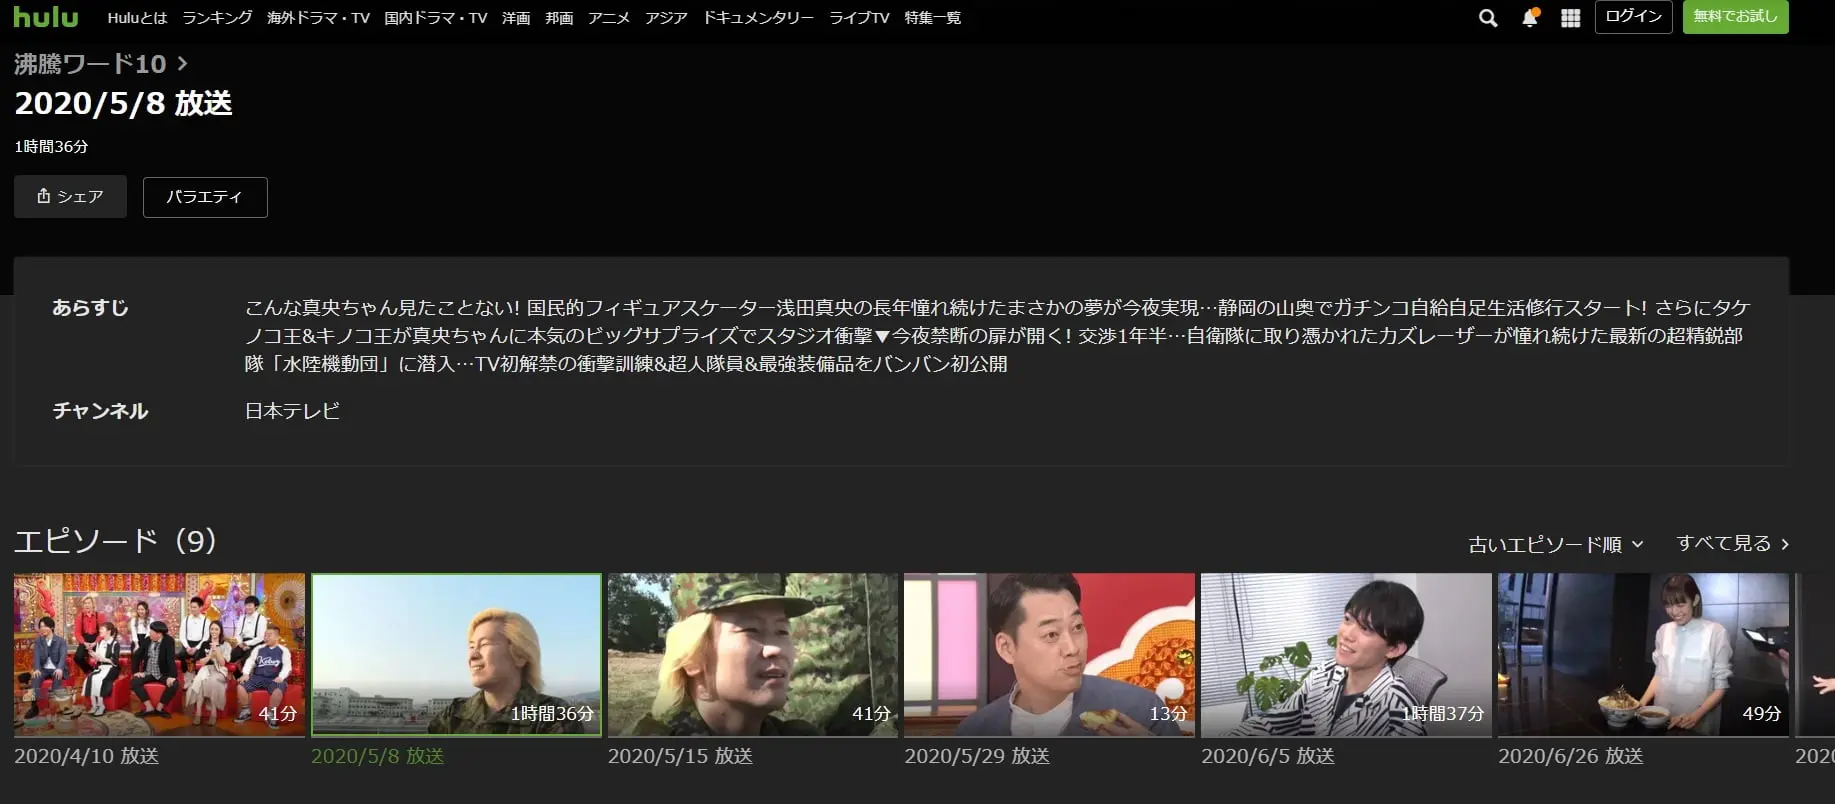Click the あらすじ label

[90, 308]
